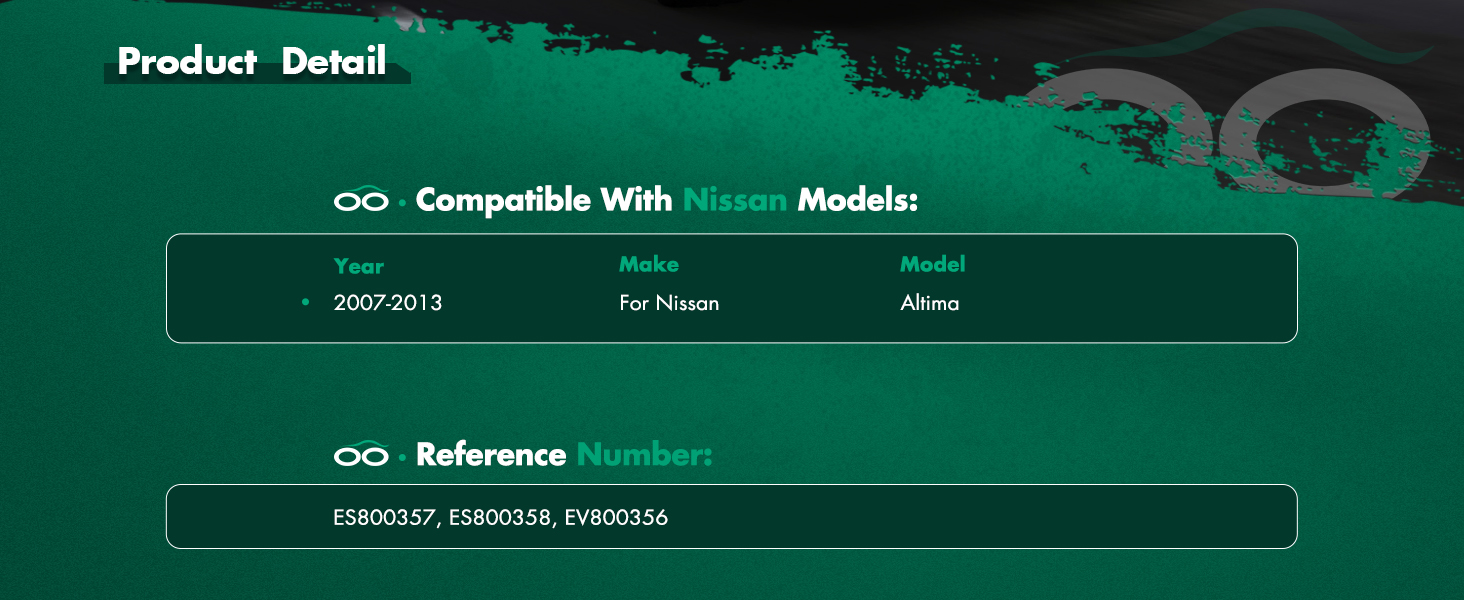
Task: Click the car icon beside Reference Number
Action: [x=361, y=453]
